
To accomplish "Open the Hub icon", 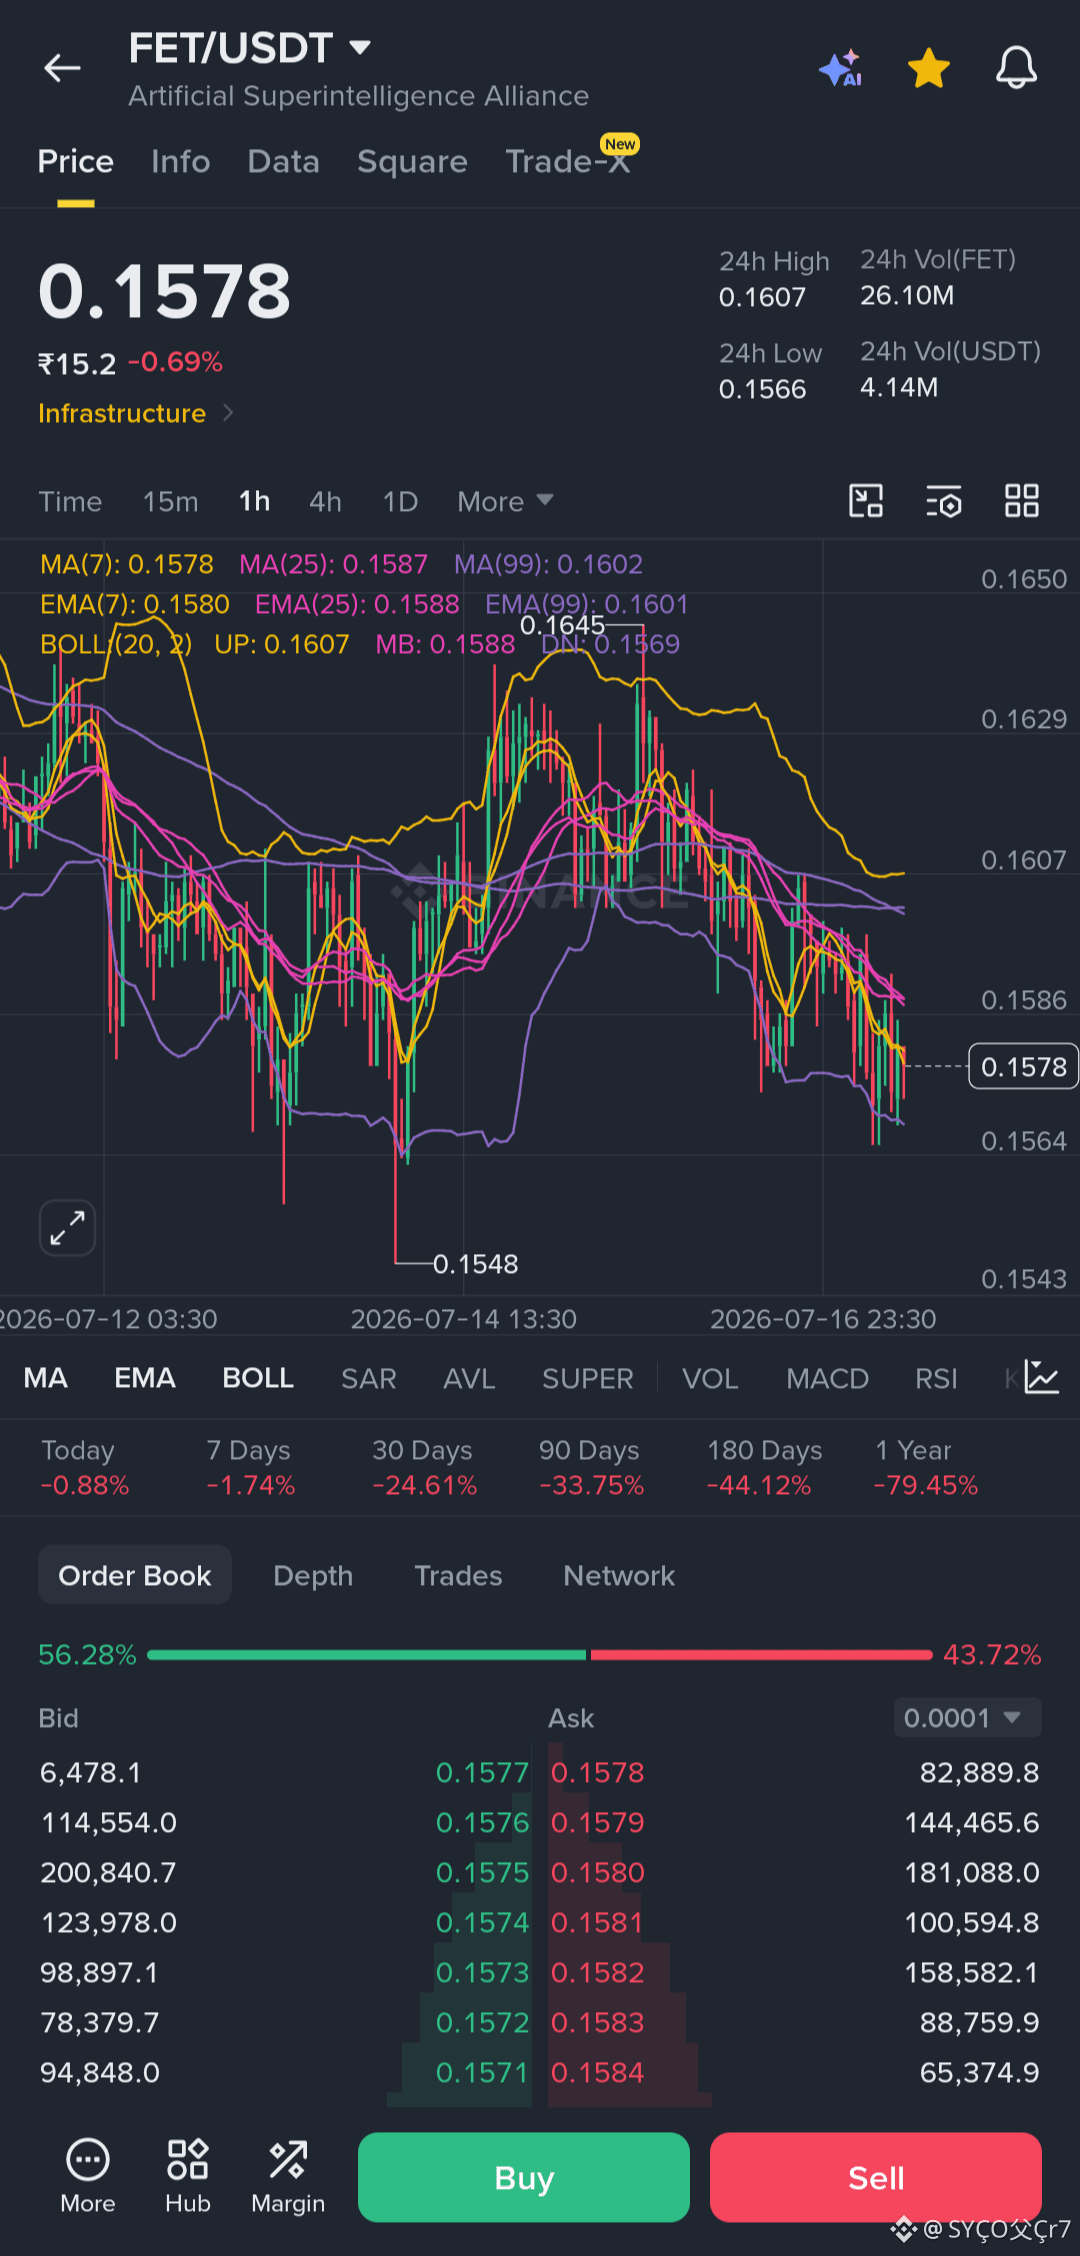I will pos(188,2177).
